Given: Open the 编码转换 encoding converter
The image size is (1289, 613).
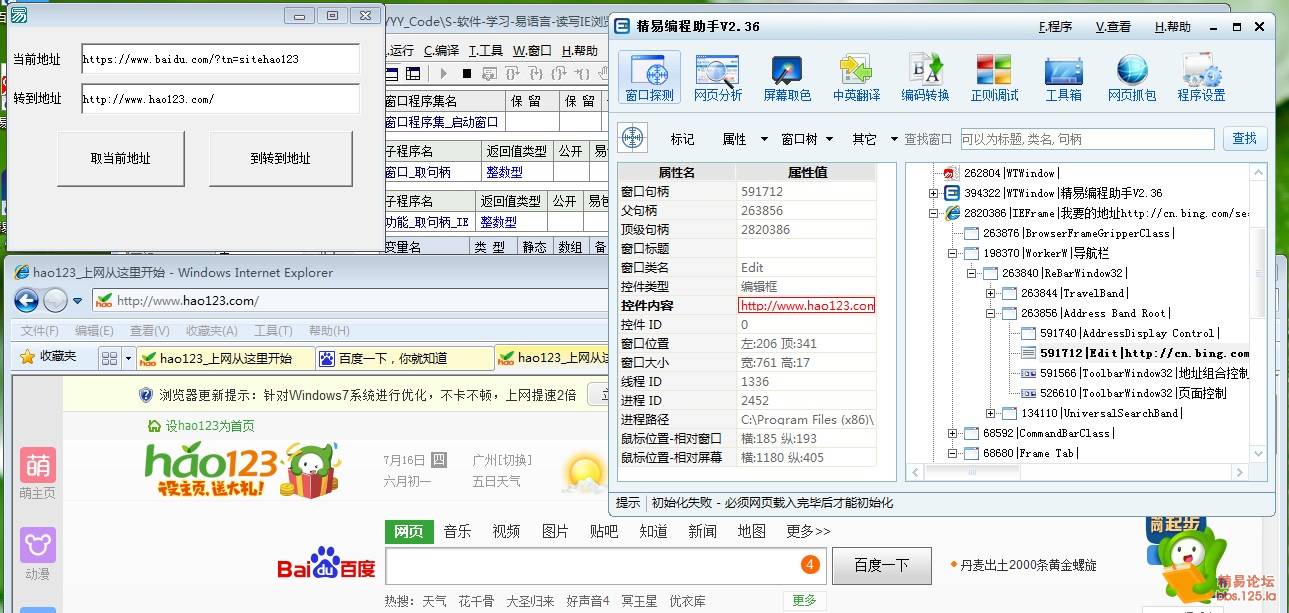Looking at the screenshot, I should click(925, 78).
